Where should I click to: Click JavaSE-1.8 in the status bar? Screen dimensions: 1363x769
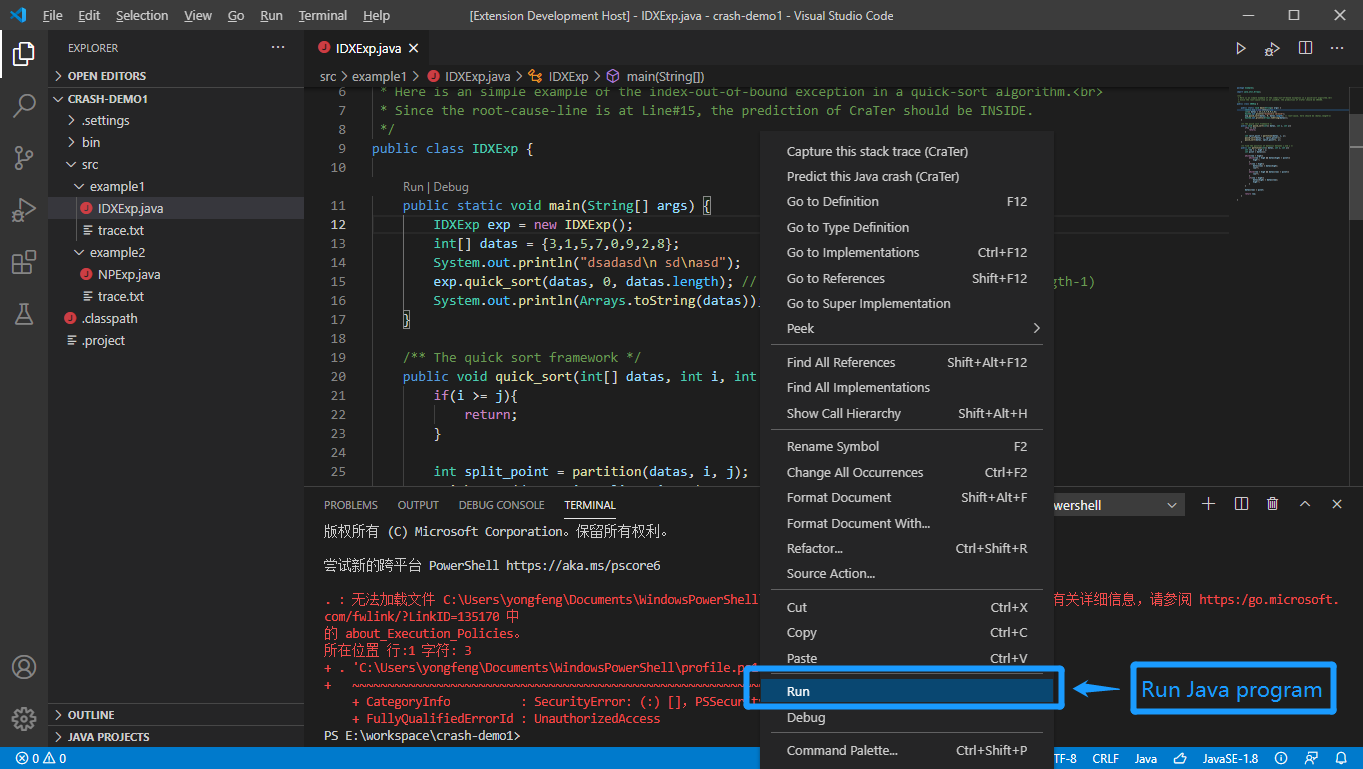point(1230,758)
